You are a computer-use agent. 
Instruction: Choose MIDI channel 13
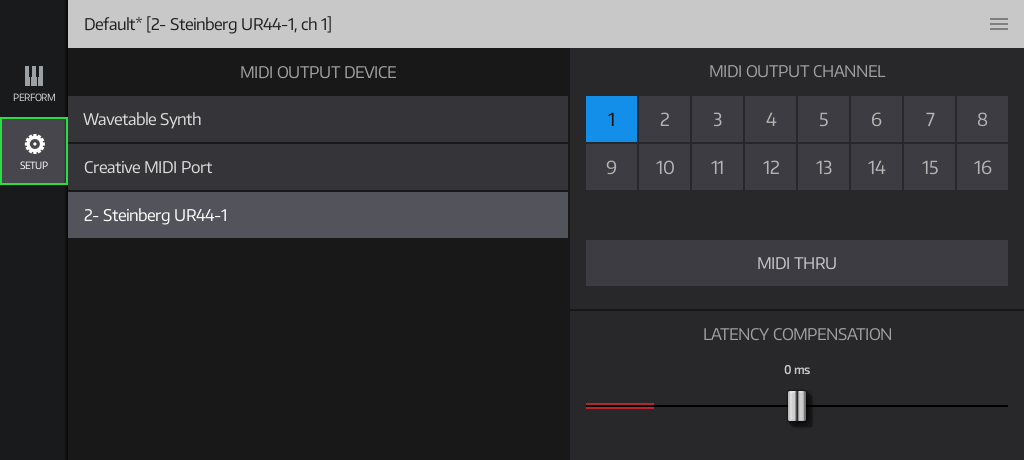click(823, 168)
